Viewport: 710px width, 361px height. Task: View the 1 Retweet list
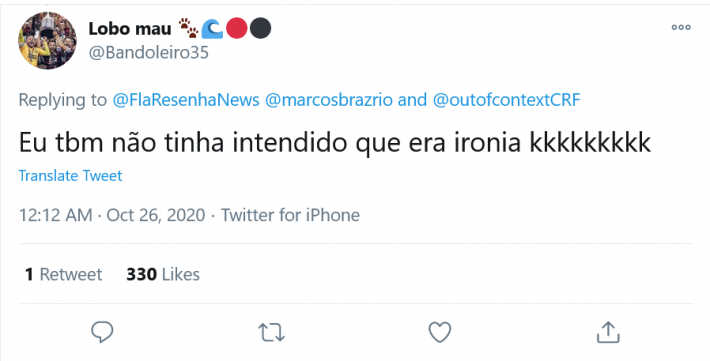(x=63, y=274)
